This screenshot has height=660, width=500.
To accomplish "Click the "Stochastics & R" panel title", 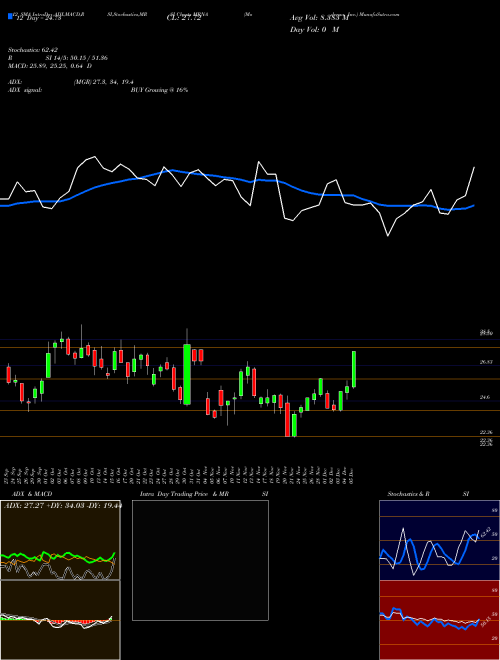I will (x=408, y=494).
